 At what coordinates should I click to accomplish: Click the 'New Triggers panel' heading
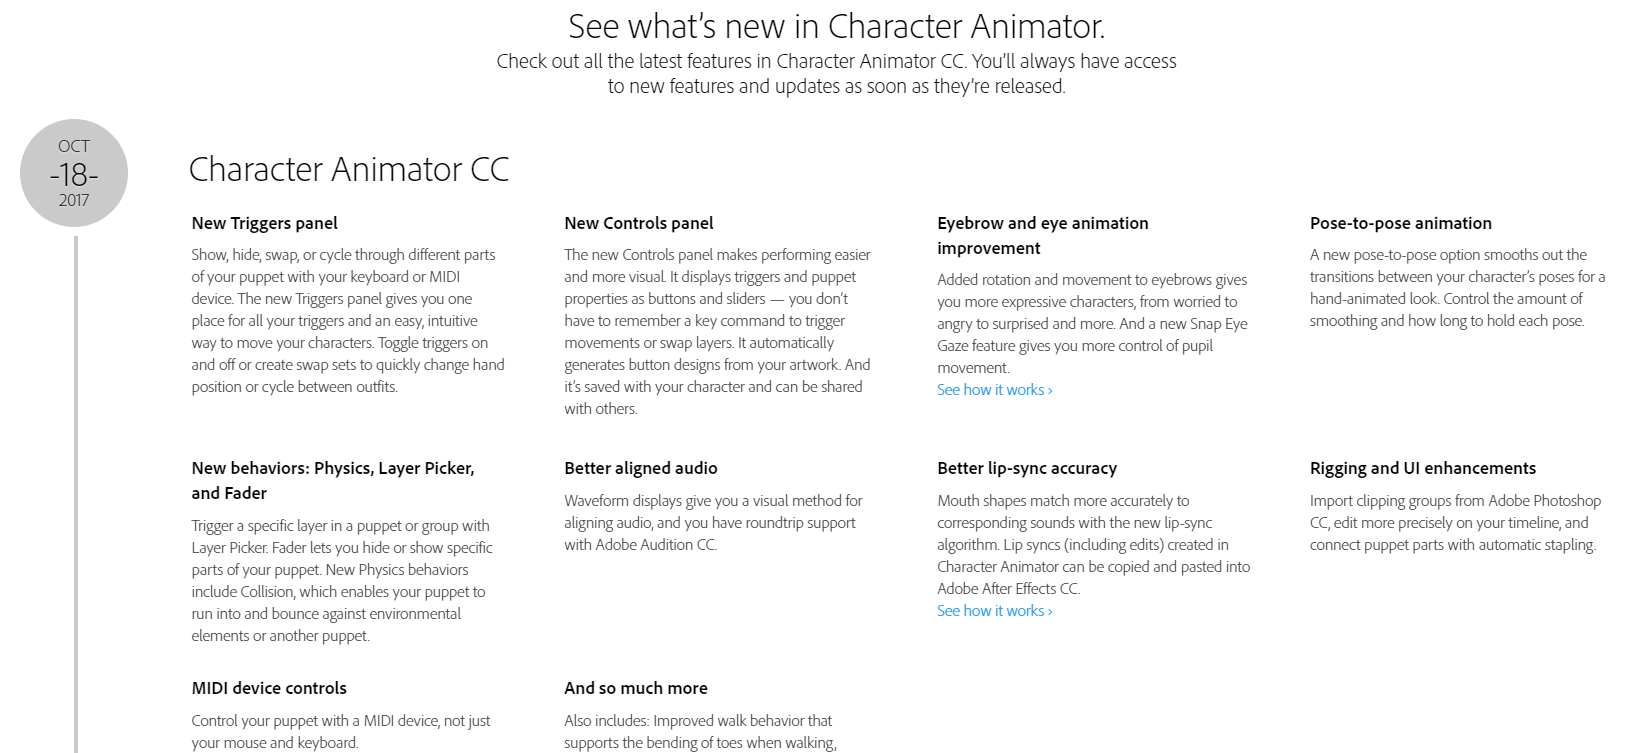(x=264, y=223)
